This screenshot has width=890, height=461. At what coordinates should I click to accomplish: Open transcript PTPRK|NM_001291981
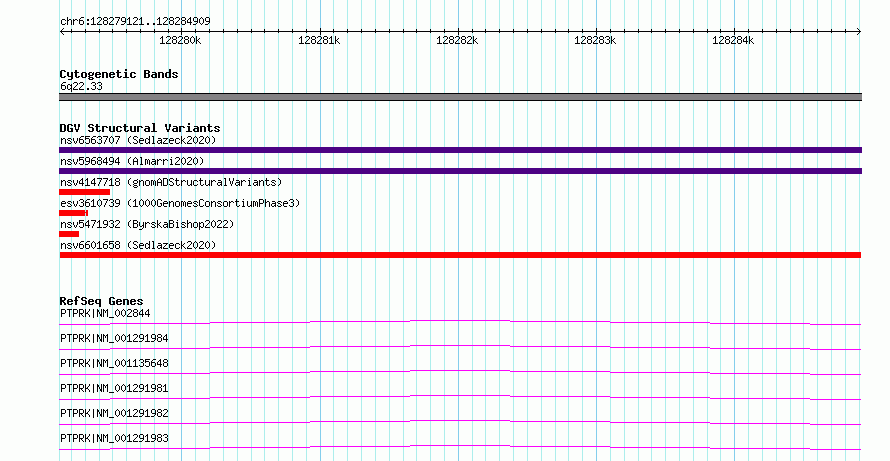click(114, 388)
